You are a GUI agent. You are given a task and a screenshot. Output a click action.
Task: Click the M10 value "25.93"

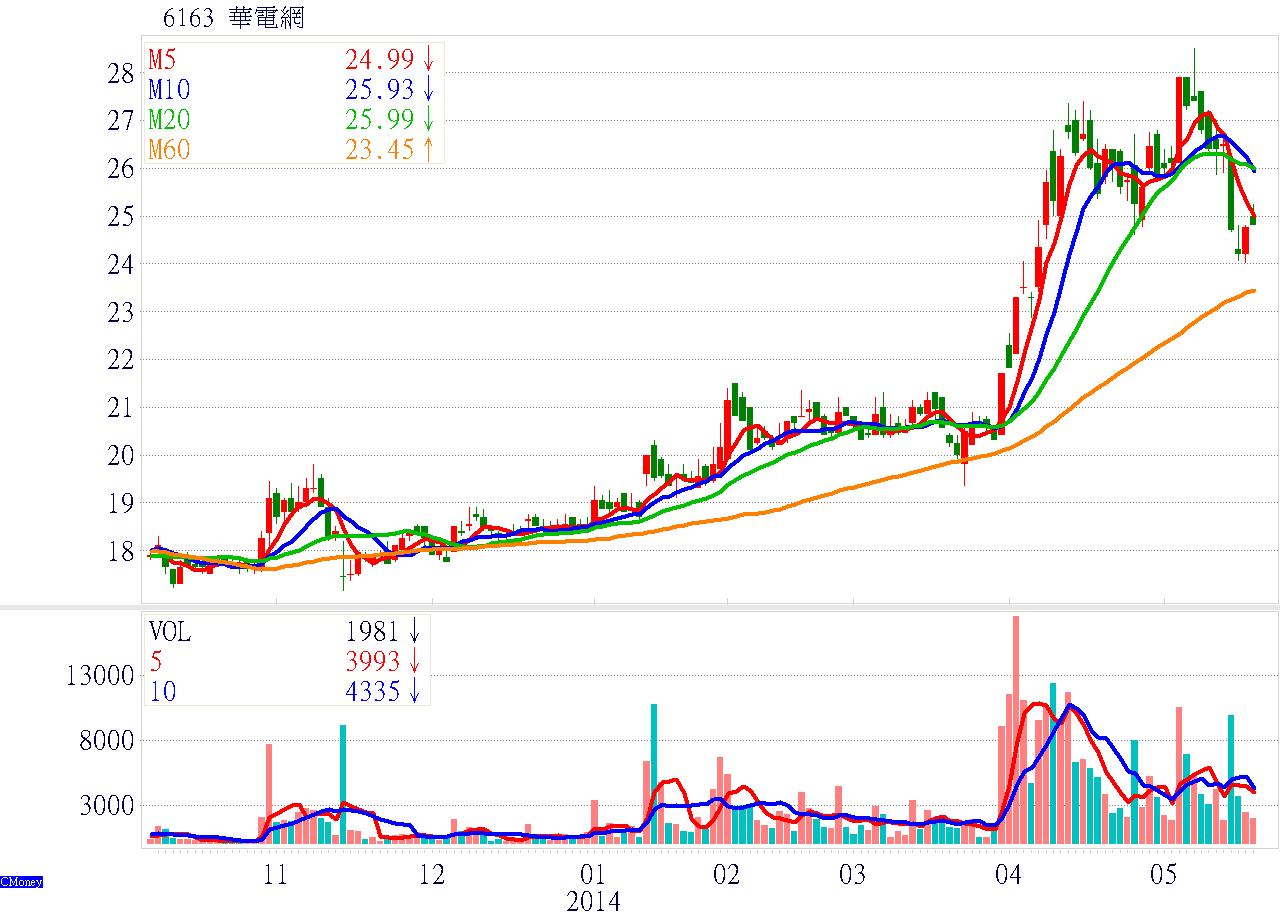click(x=380, y=89)
